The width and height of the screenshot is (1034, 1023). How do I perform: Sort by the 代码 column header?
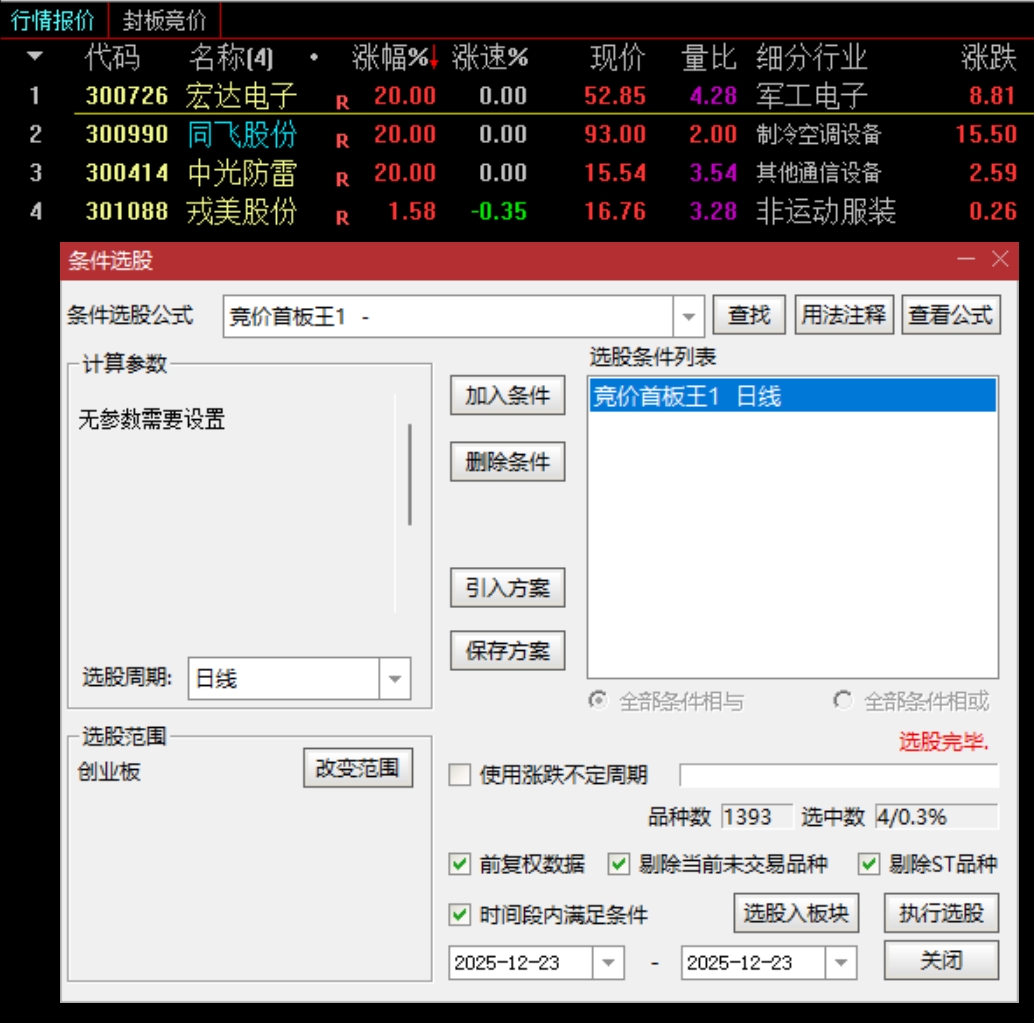(112, 57)
